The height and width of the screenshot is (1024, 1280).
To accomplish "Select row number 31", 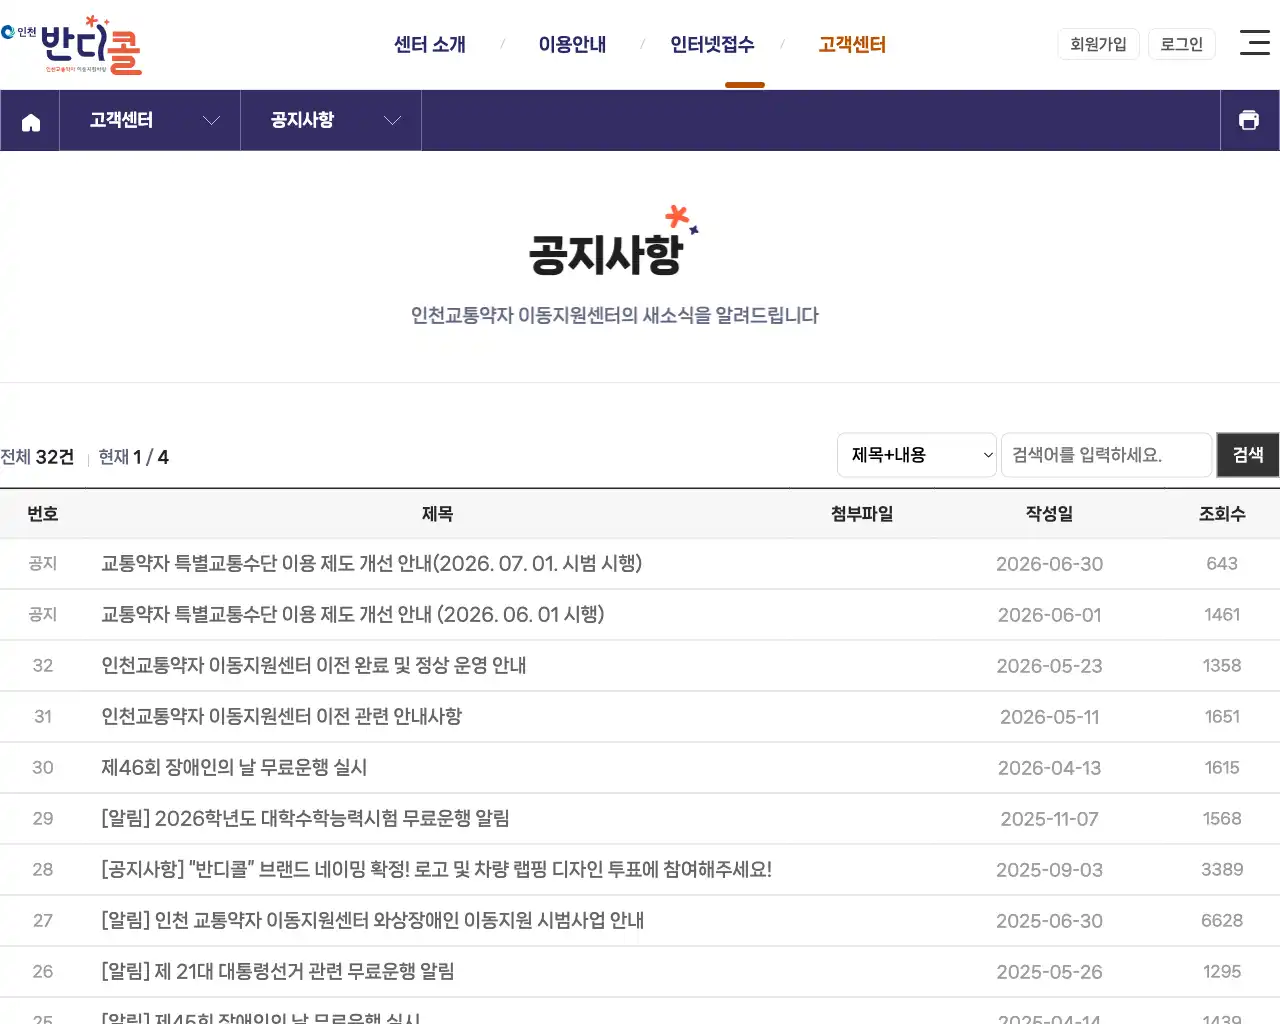I will click(43, 717).
